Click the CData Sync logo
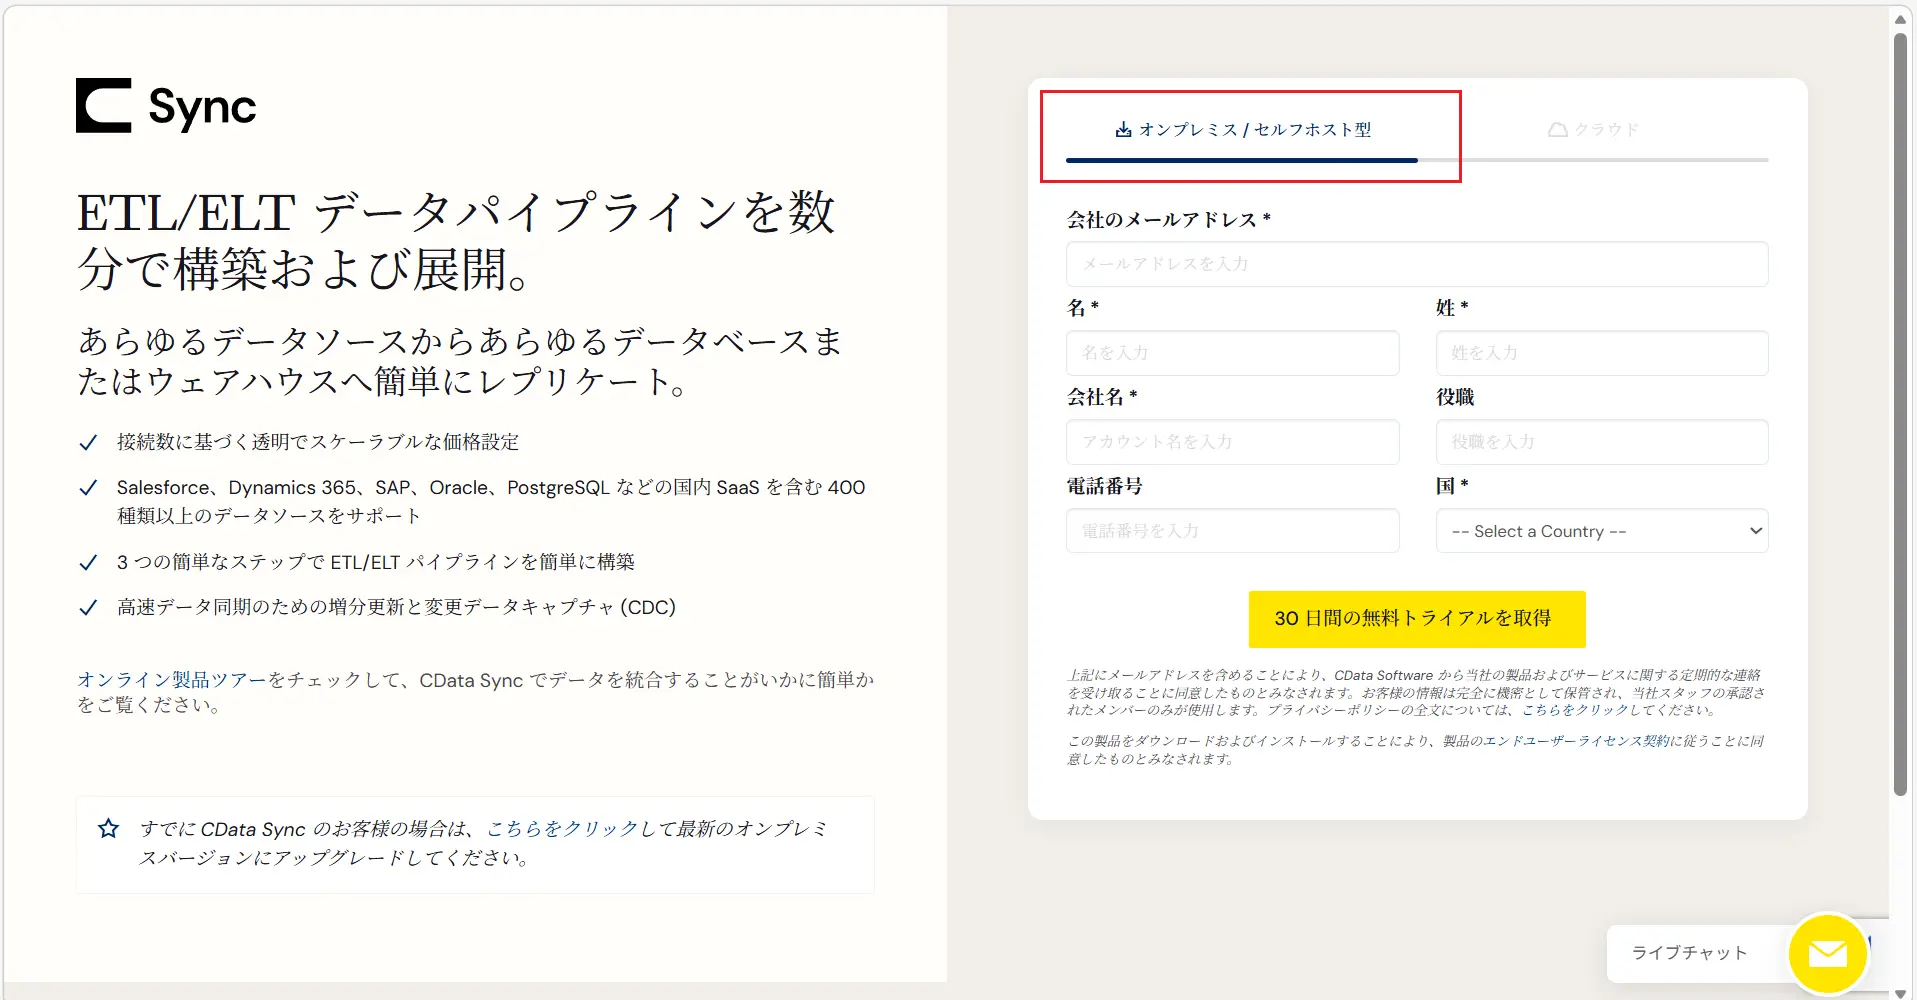 tap(166, 106)
